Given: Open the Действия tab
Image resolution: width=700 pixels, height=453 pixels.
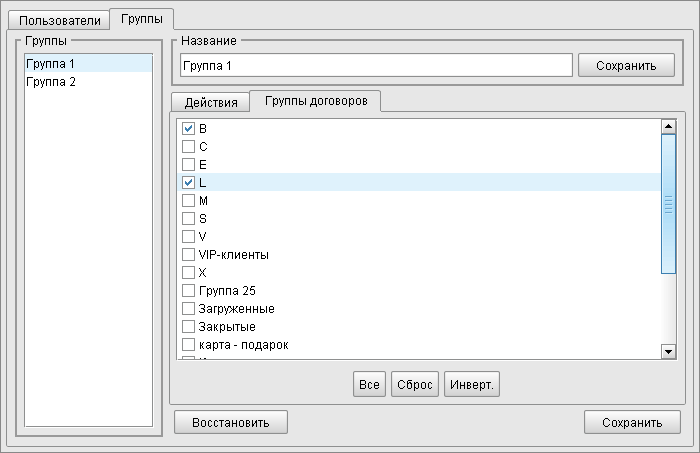Looking at the screenshot, I should click(x=211, y=102).
